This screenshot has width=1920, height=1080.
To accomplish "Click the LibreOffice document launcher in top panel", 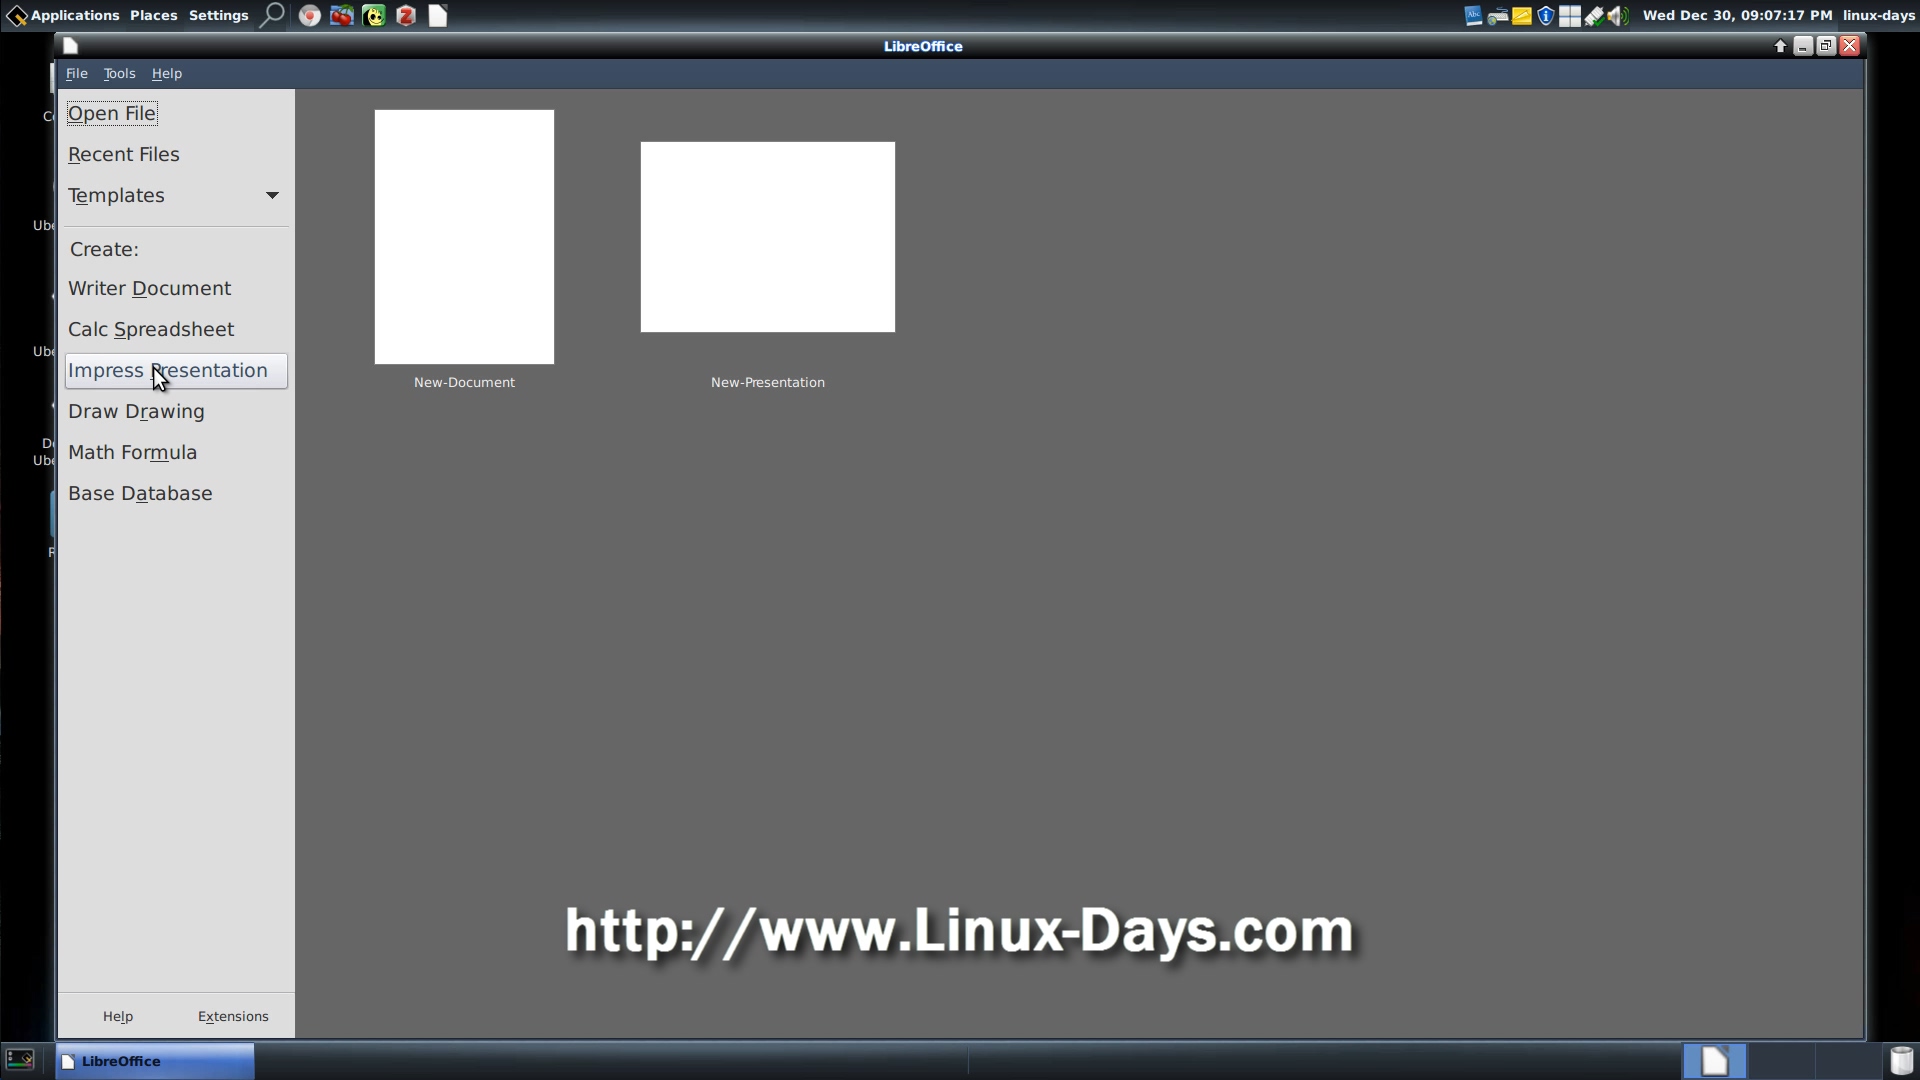I will [438, 15].
